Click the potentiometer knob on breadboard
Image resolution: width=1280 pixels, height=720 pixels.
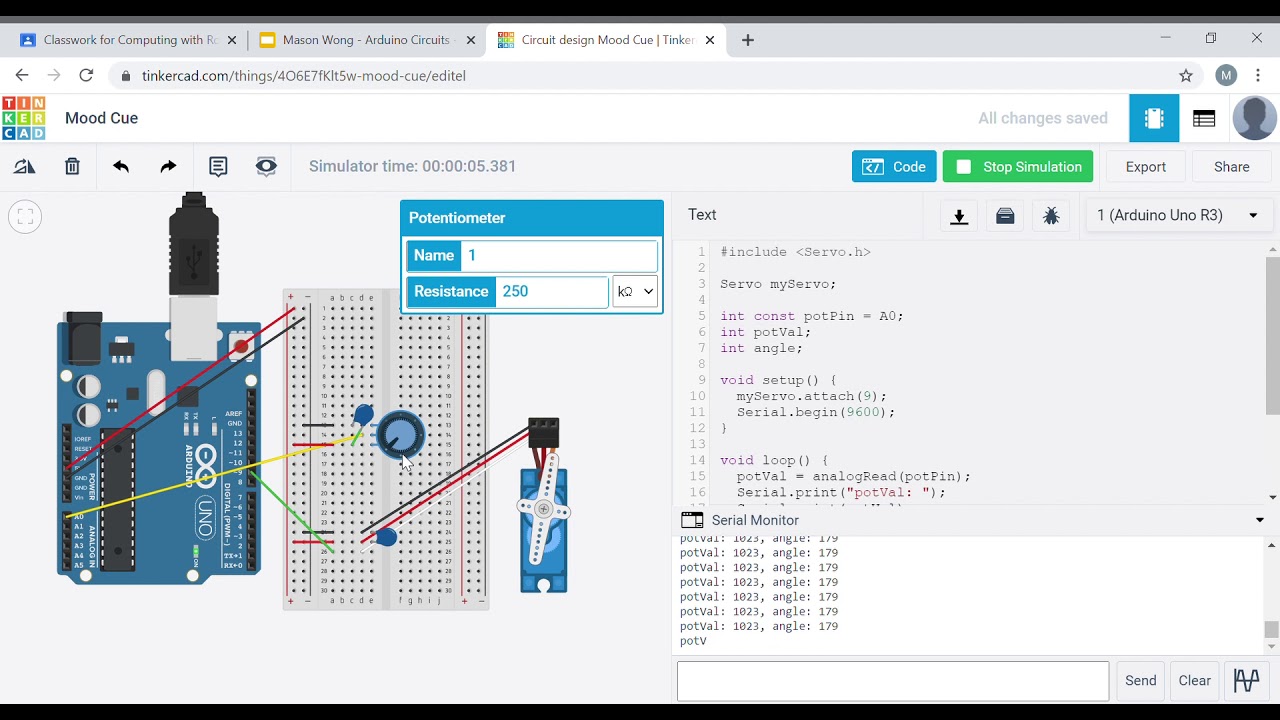[x=401, y=436]
